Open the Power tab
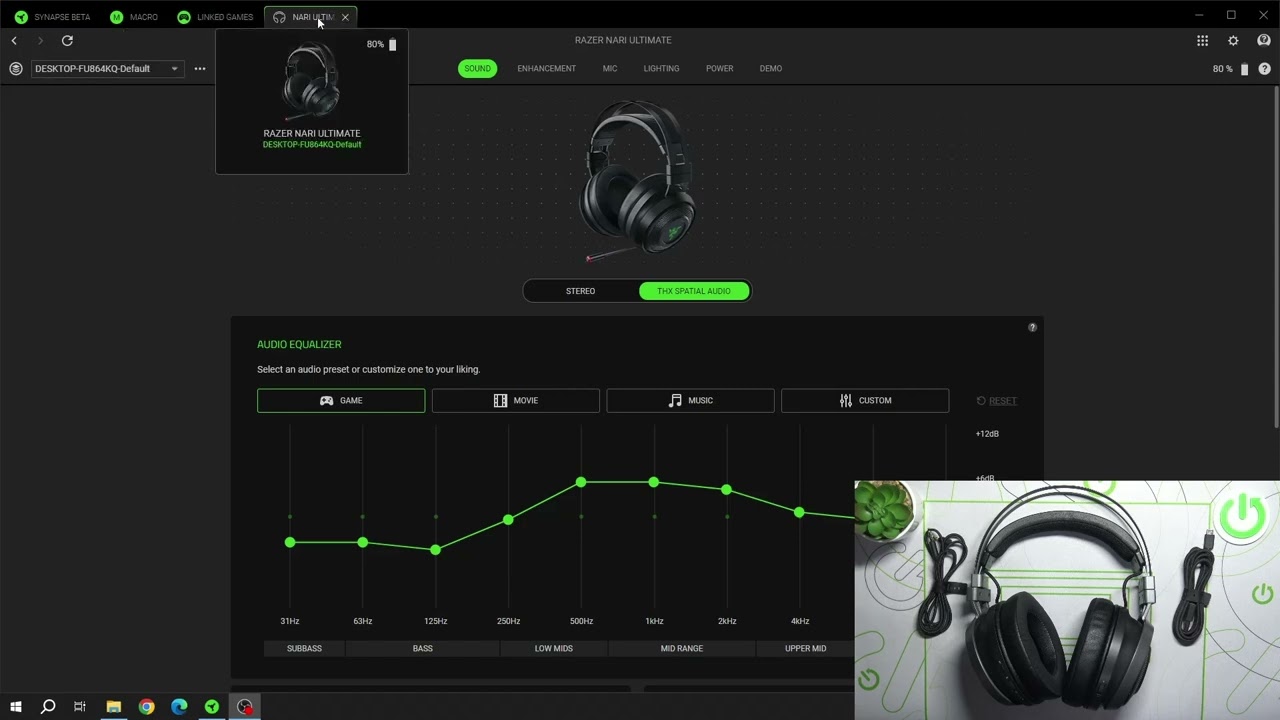 [719, 69]
